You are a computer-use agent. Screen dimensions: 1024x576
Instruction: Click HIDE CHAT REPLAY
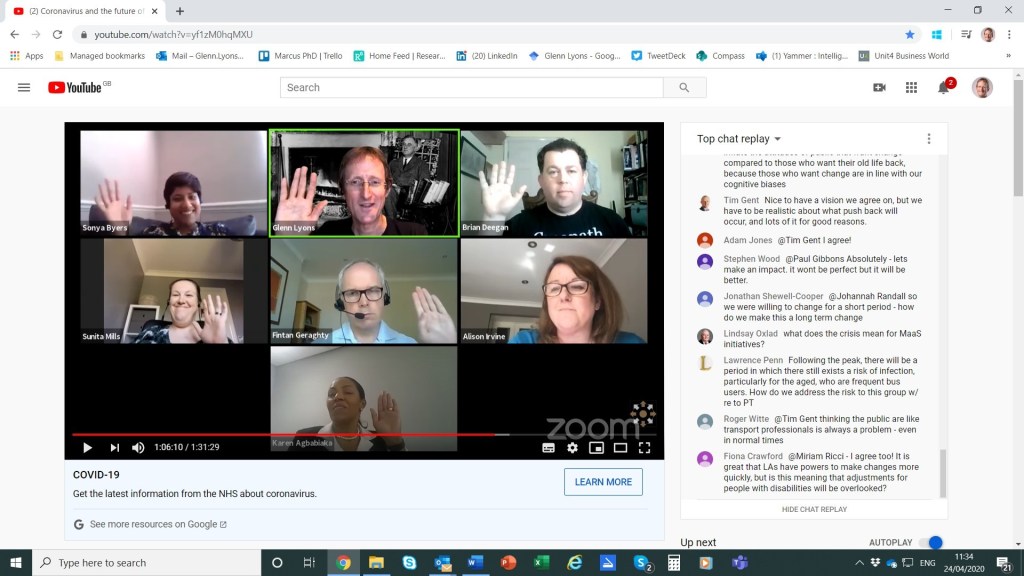813,509
